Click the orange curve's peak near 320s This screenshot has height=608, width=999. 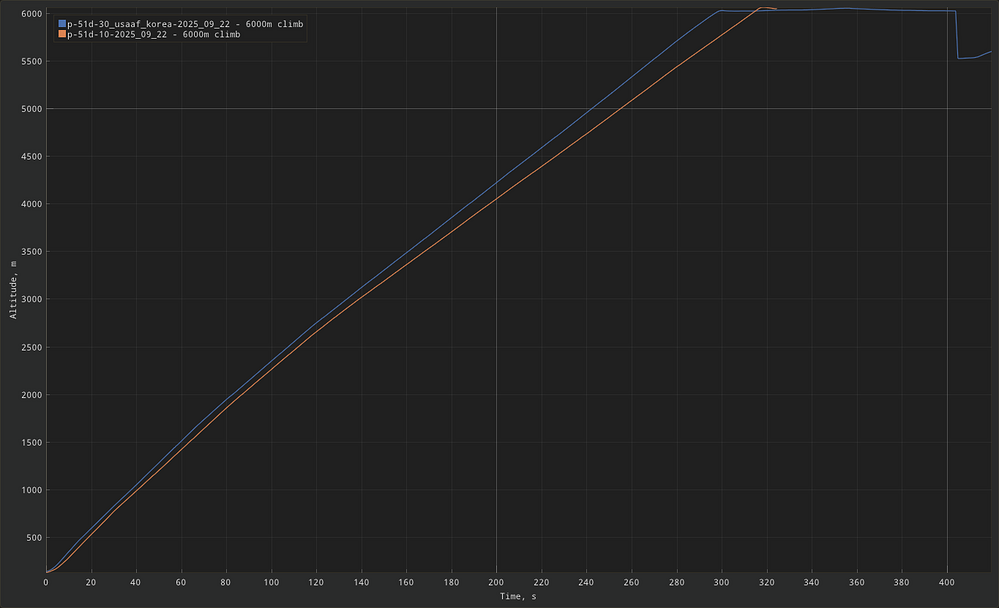coord(762,8)
